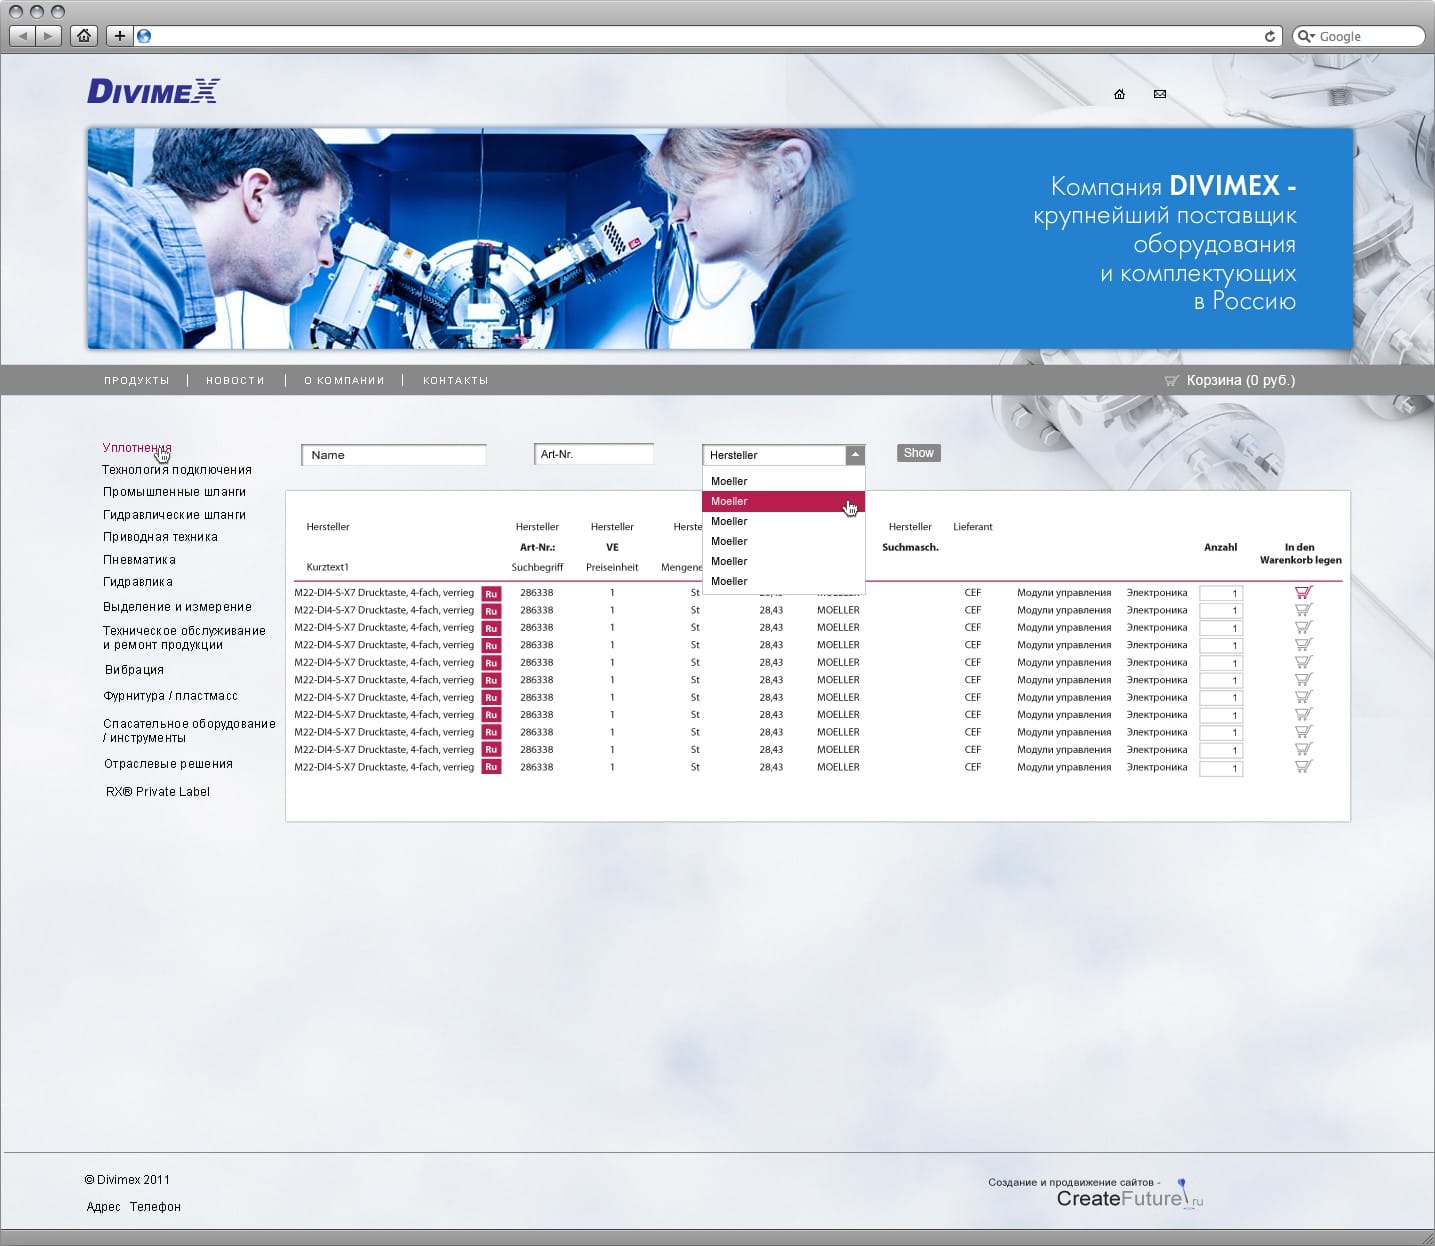The image size is (1435, 1246).
Task: Open Корзина (0 руб.) cart link
Action: click(x=1240, y=380)
